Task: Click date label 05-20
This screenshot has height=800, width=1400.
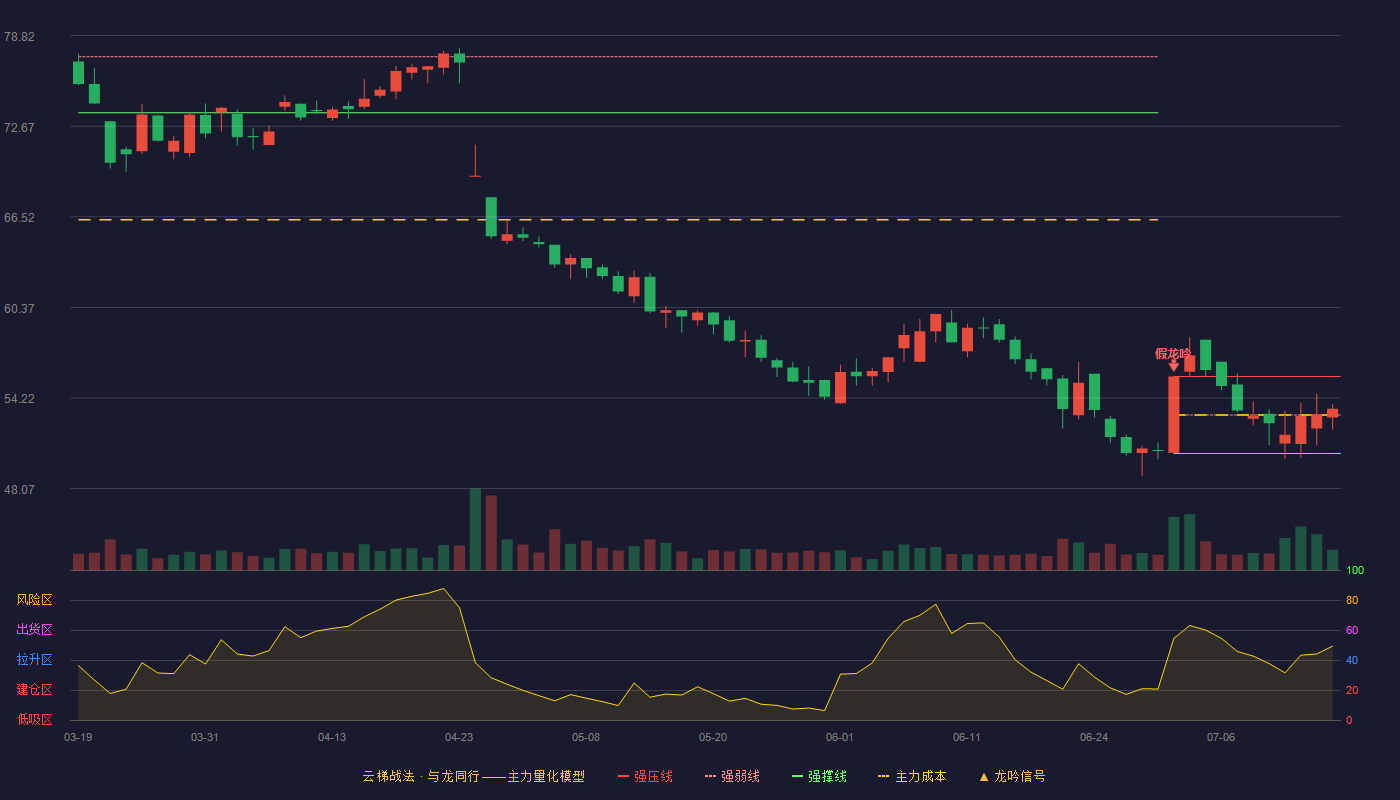Action: (713, 737)
